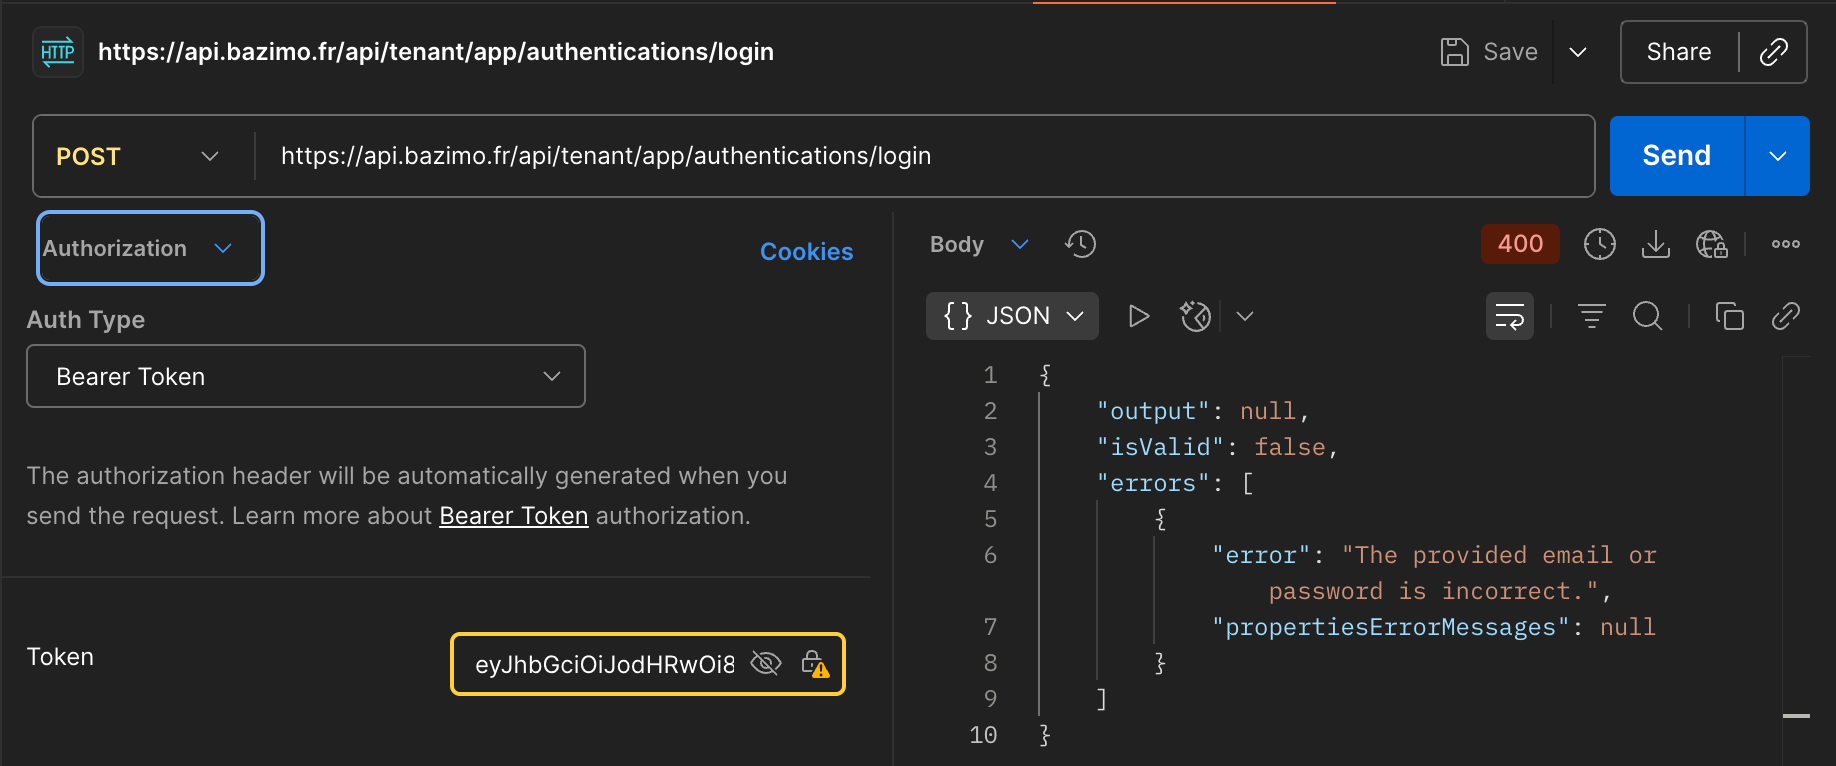The height and width of the screenshot is (766, 1836).
Task: Search within the response body
Action: click(1647, 316)
